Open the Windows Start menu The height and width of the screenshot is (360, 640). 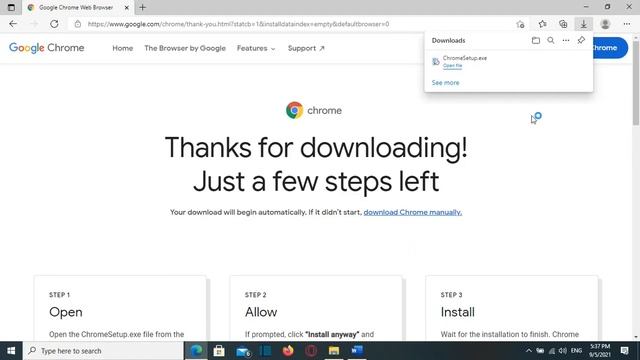pyautogui.click(x=11, y=351)
